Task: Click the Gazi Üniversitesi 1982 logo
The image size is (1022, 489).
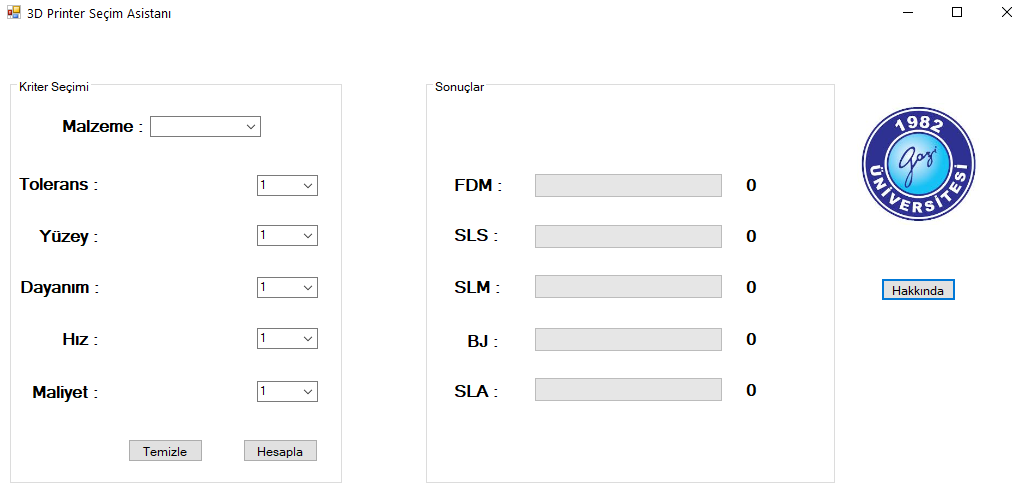Action: (918, 164)
